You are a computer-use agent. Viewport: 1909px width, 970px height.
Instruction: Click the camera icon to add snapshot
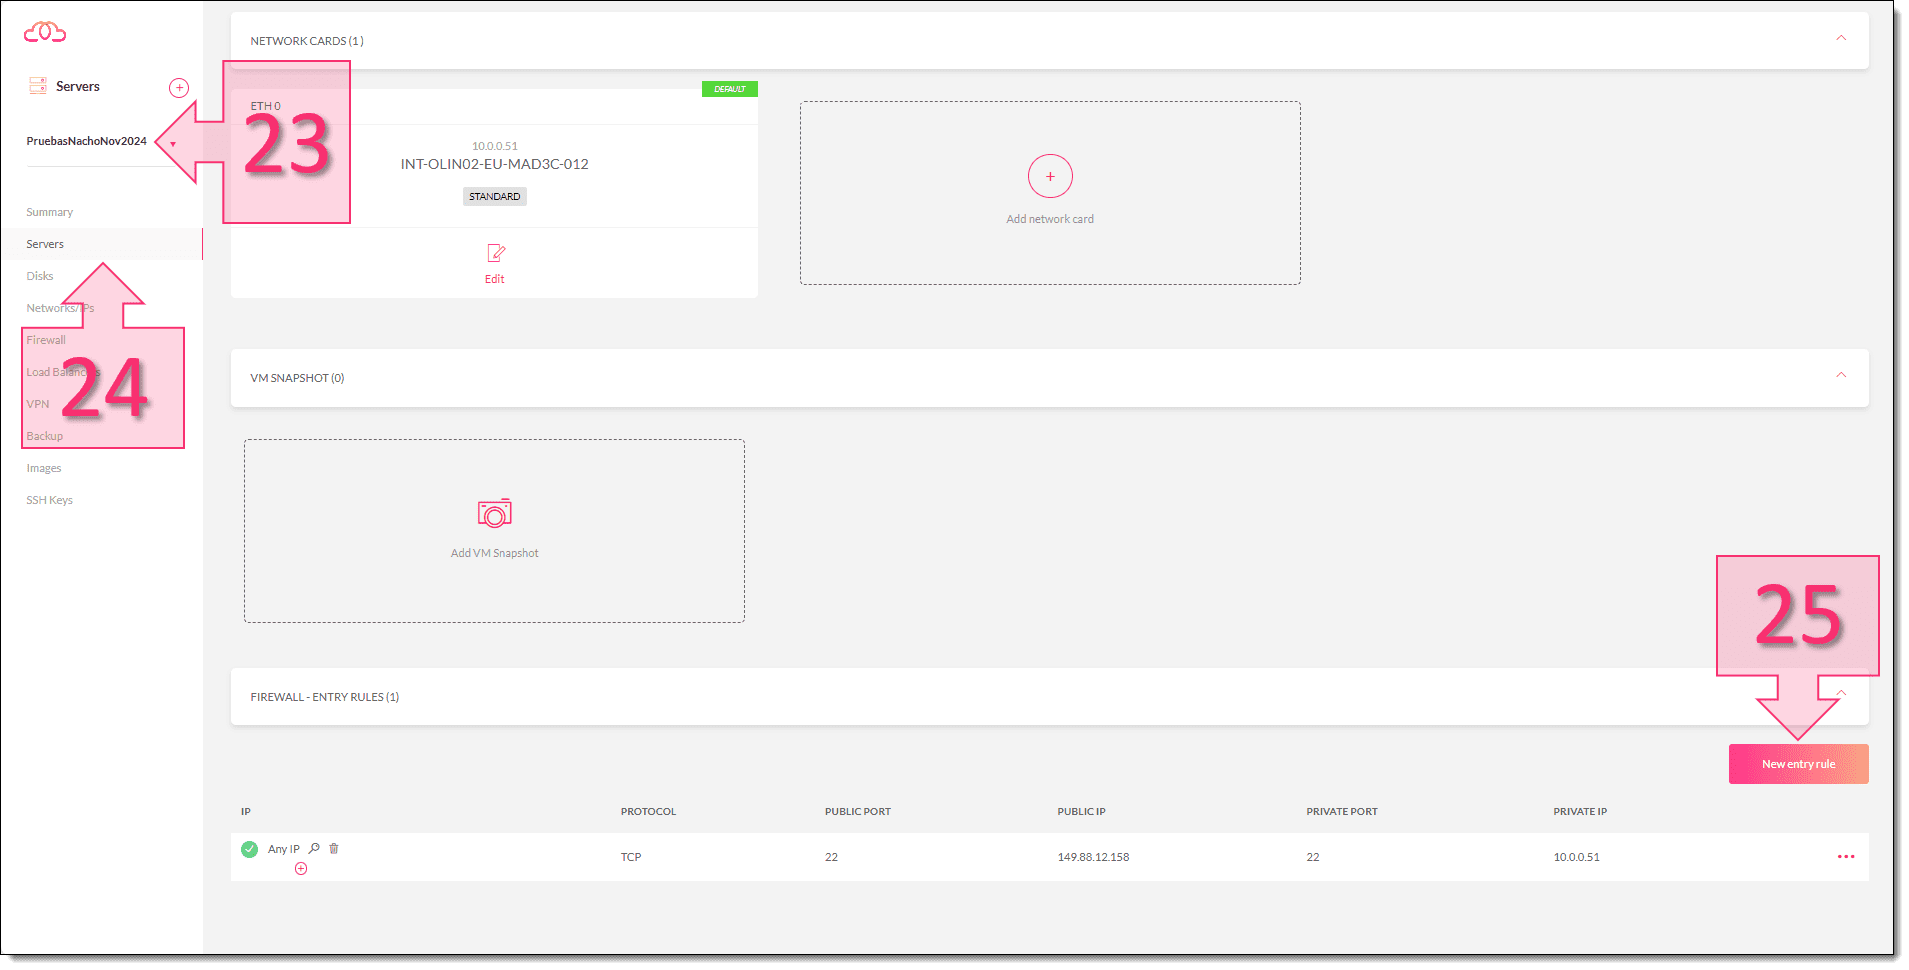495,513
